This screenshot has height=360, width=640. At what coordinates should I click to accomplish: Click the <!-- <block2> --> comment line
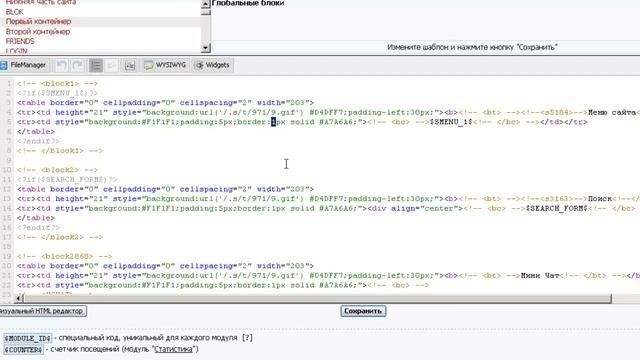point(57,170)
